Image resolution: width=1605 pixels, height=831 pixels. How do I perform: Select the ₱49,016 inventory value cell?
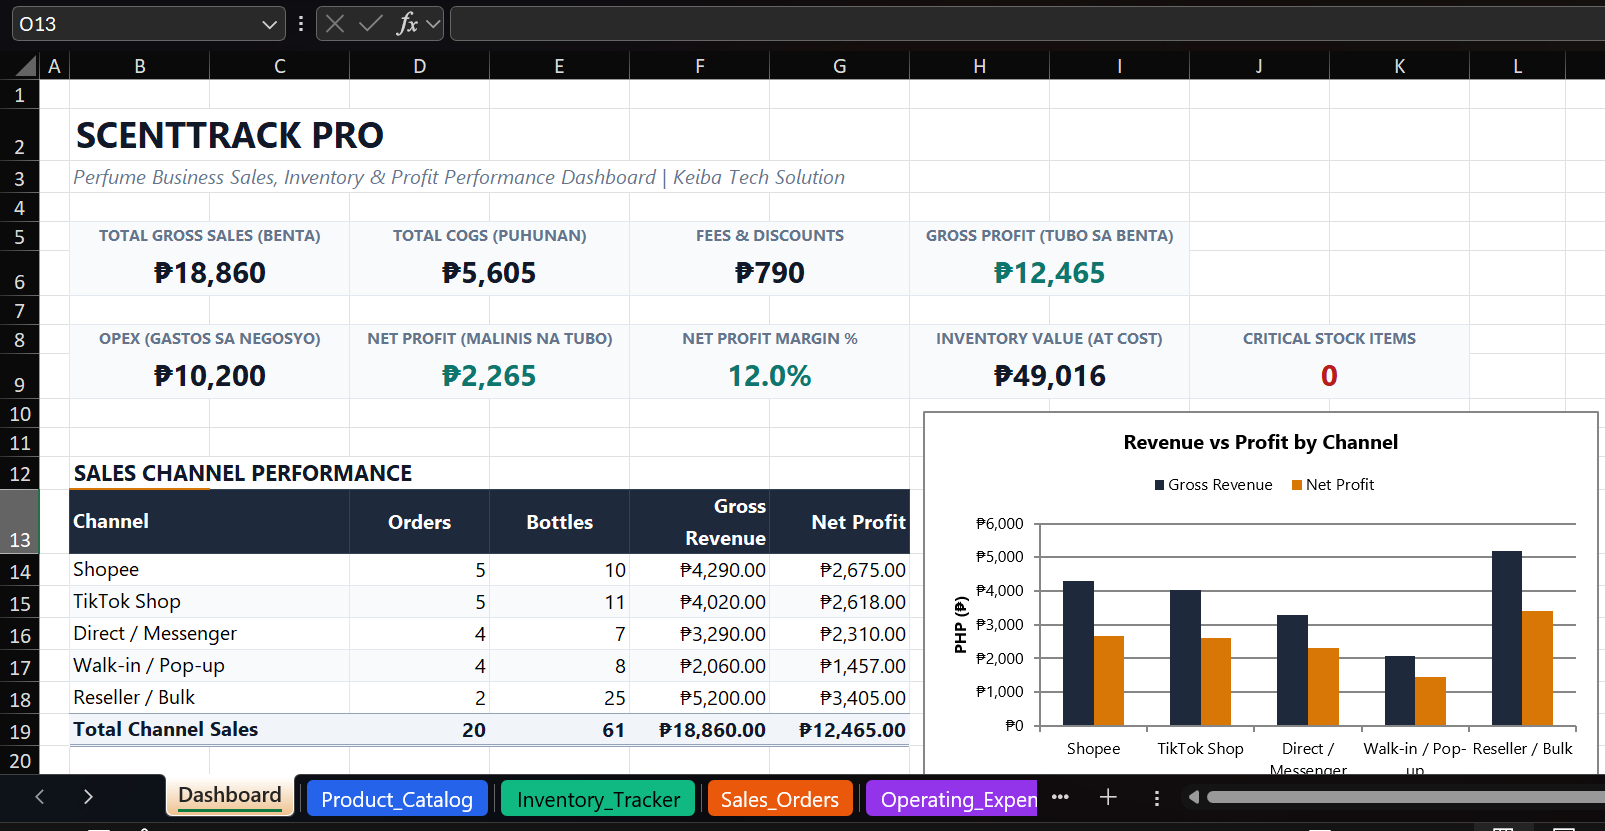[1050, 376]
